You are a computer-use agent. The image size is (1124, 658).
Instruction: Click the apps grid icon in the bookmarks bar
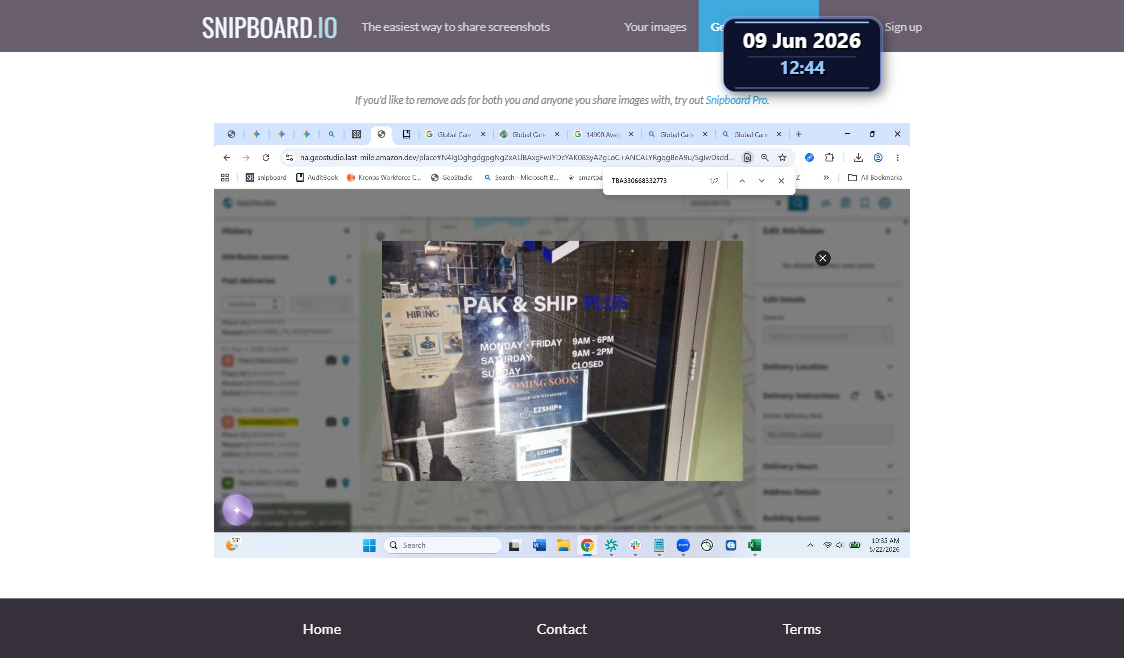coord(225,177)
